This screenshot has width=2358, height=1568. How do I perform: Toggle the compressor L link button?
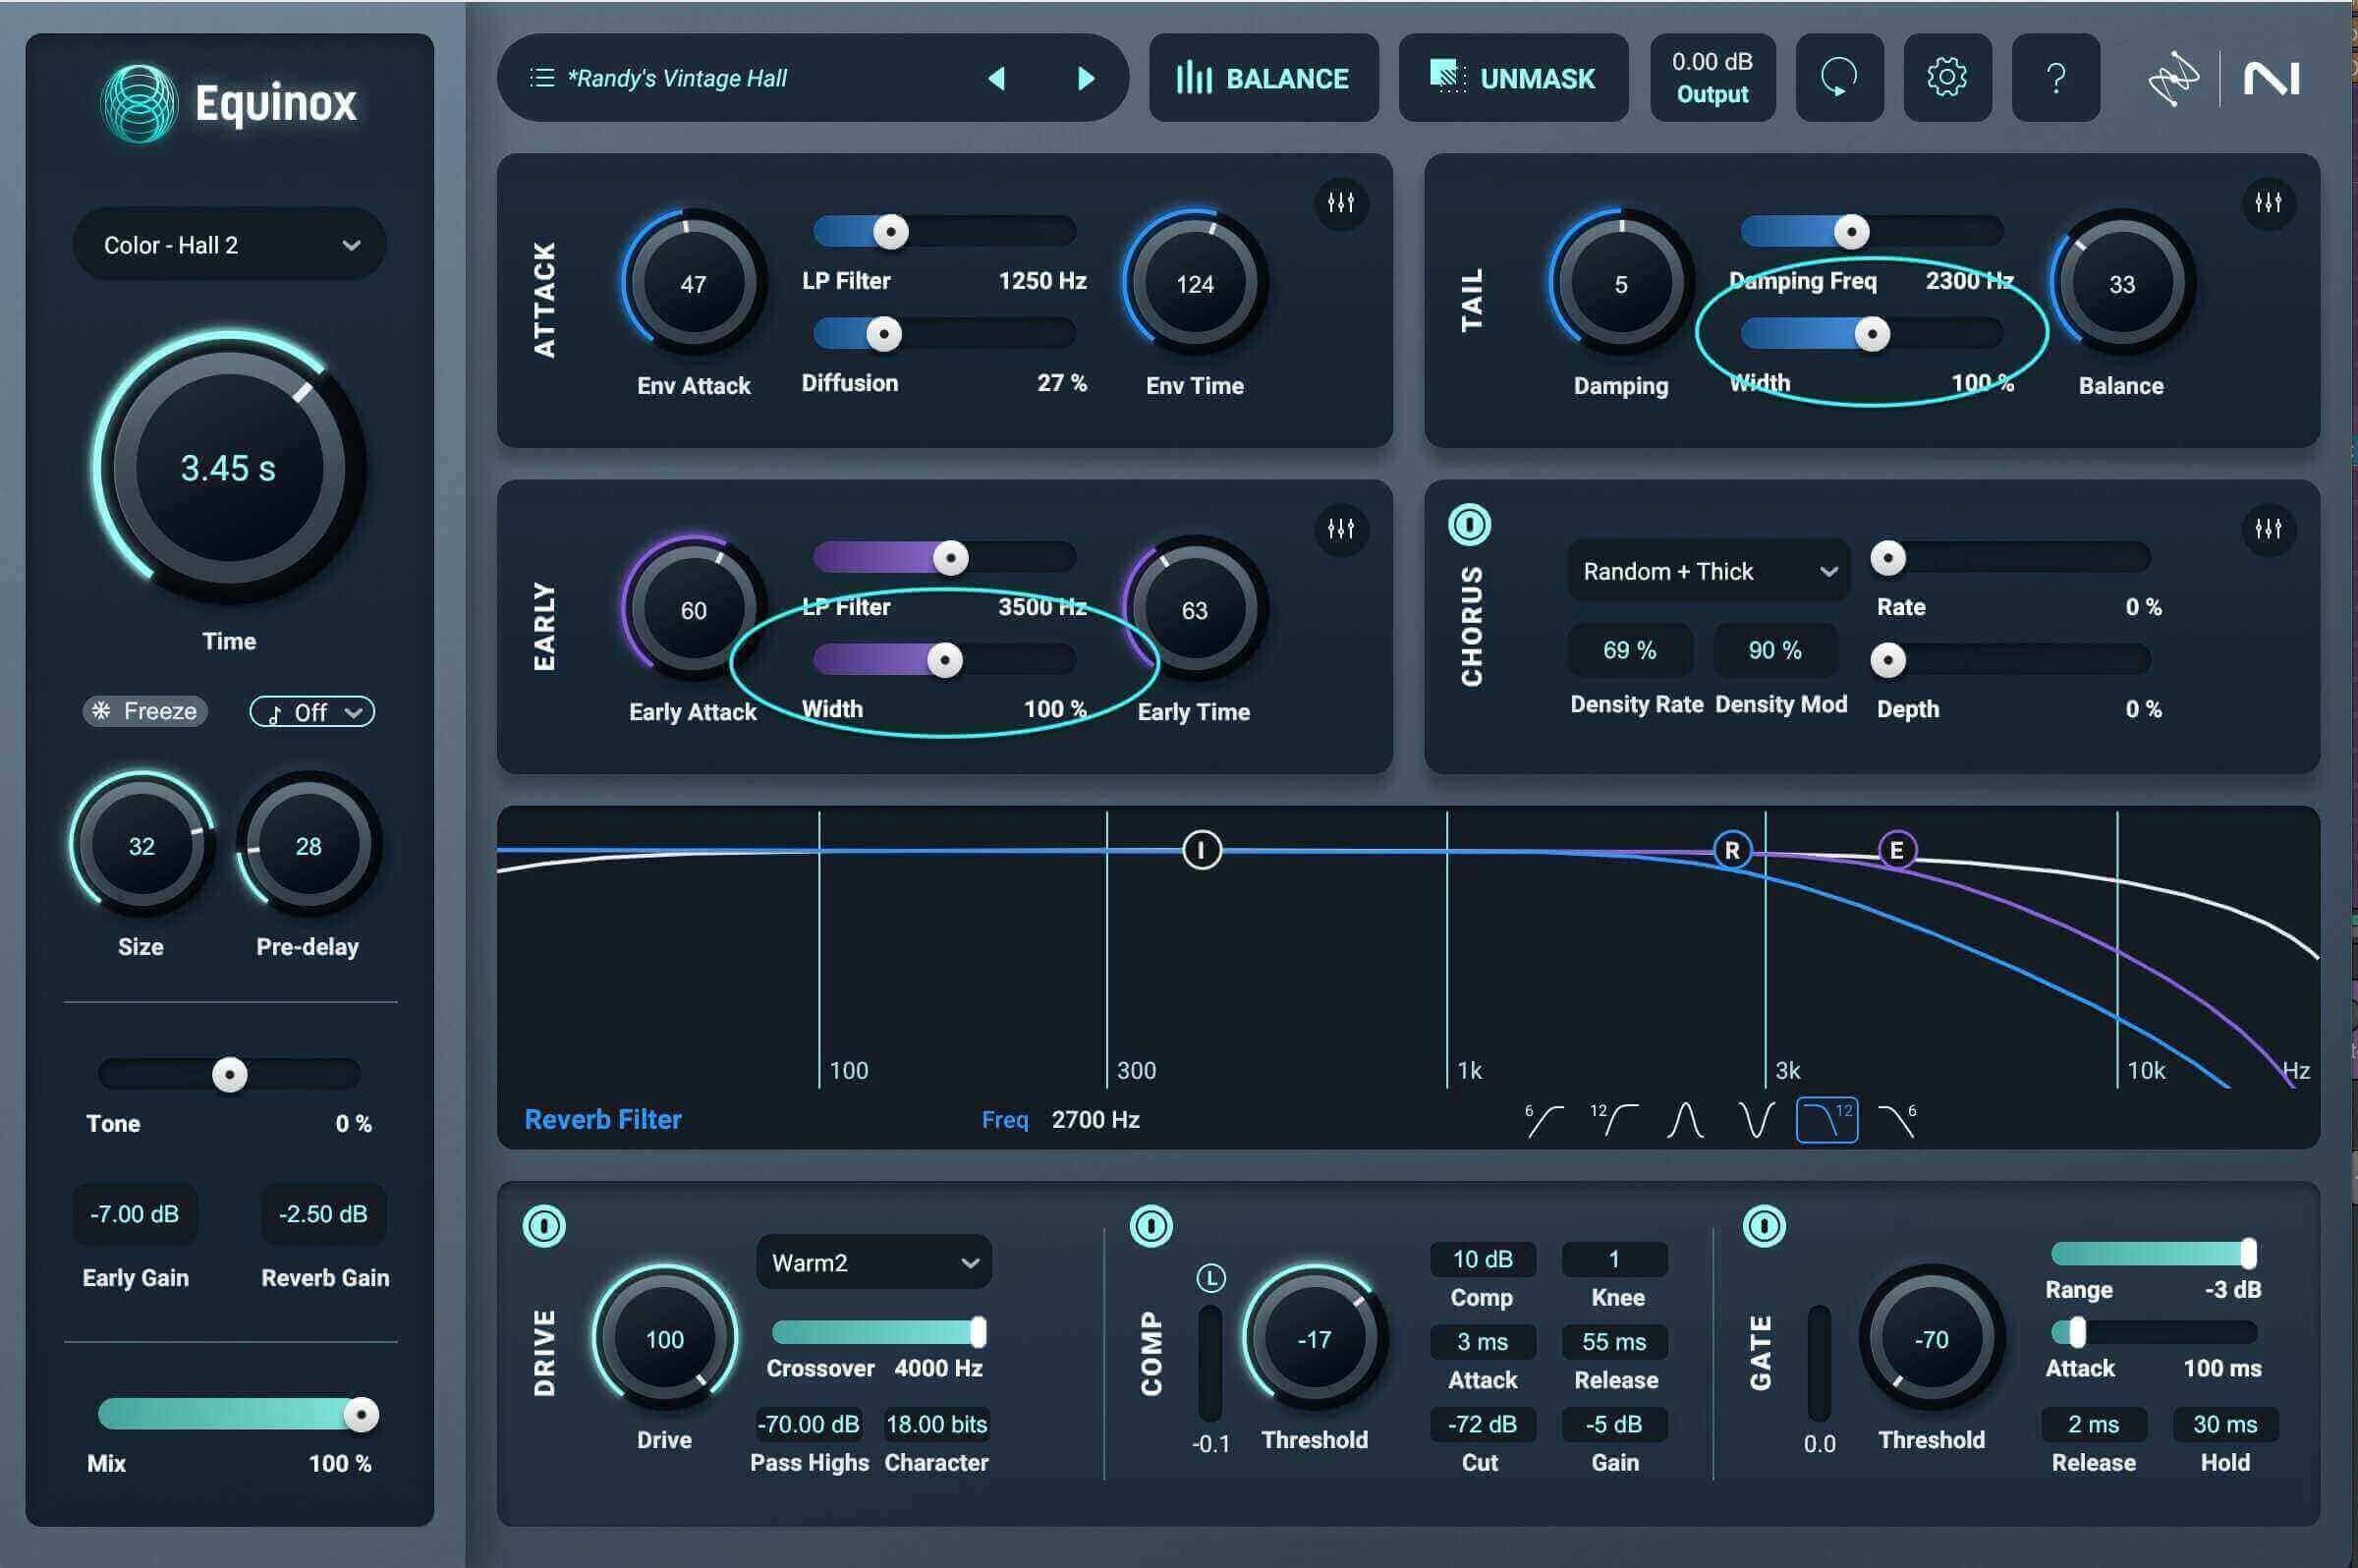(x=1211, y=1278)
